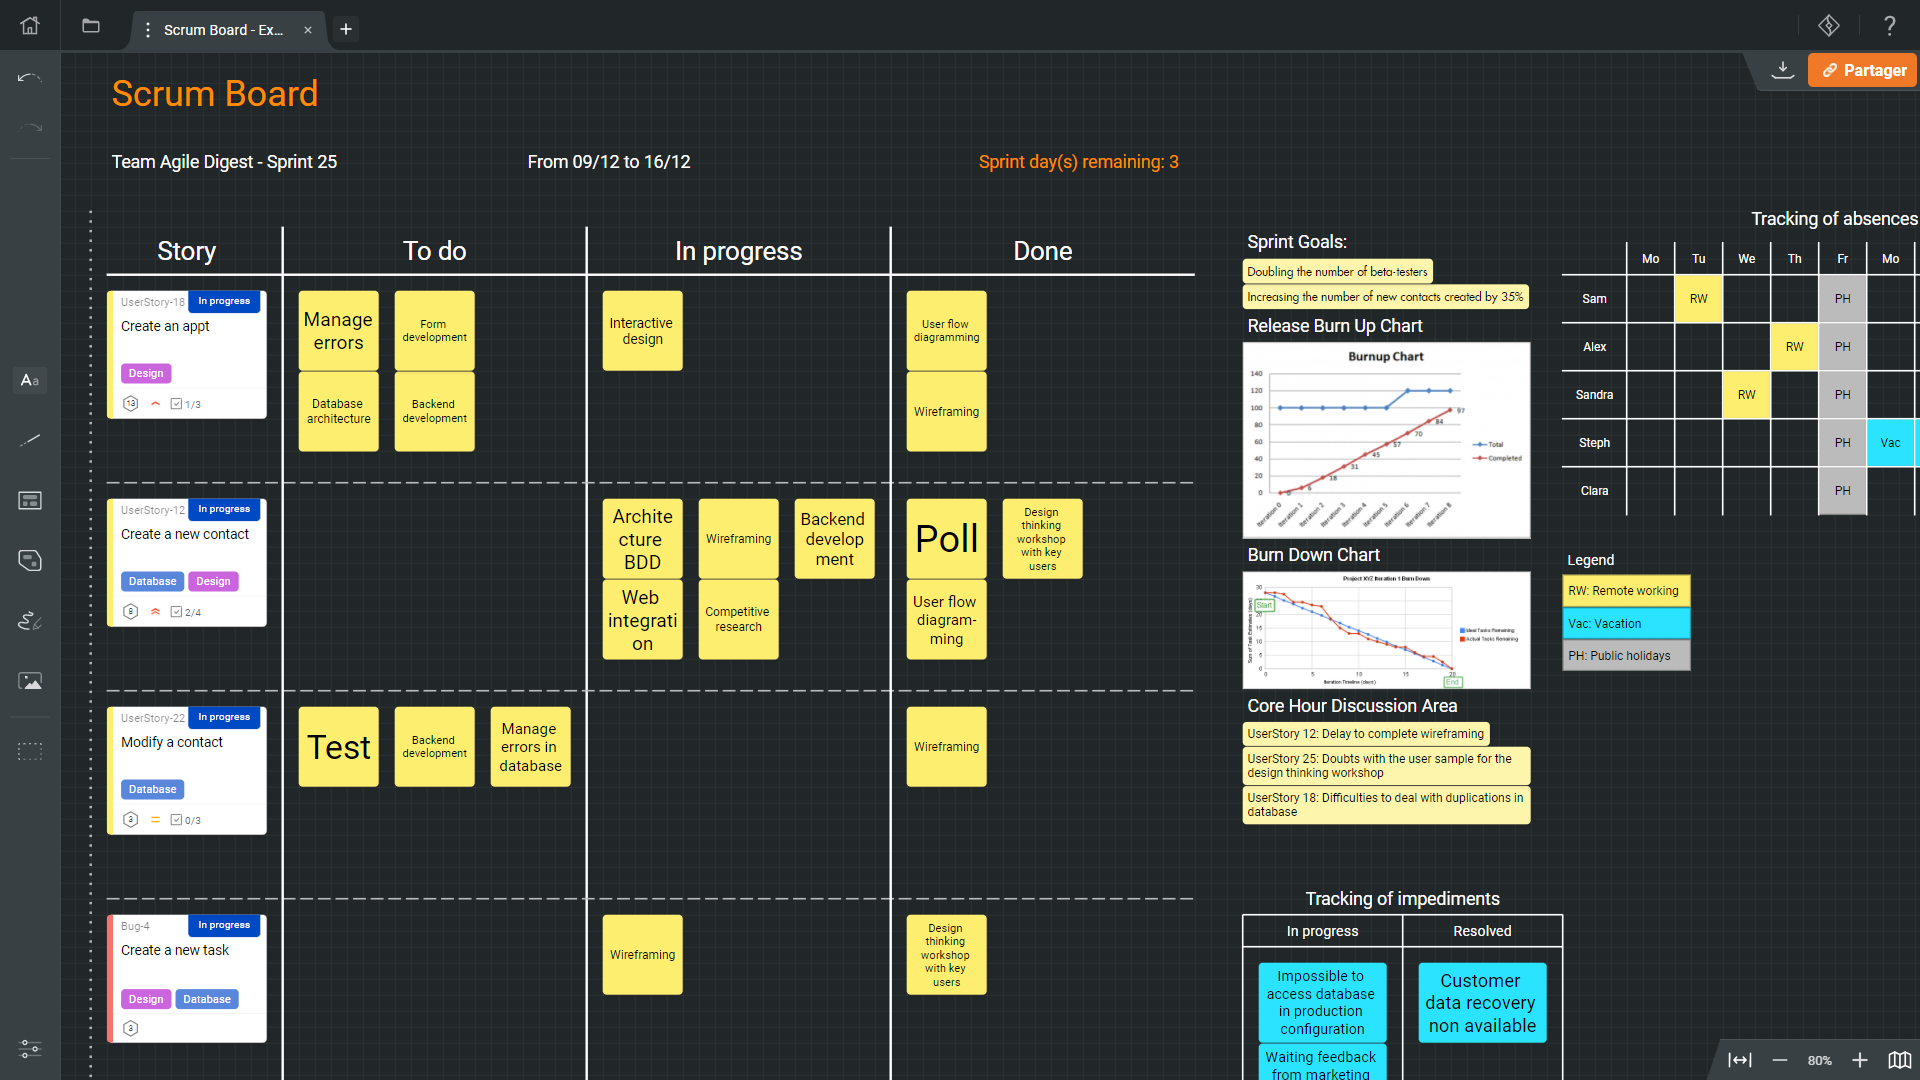Expand priority chevron on UserStory-18 card
The image size is (1920, 1080).
(155, 404)
